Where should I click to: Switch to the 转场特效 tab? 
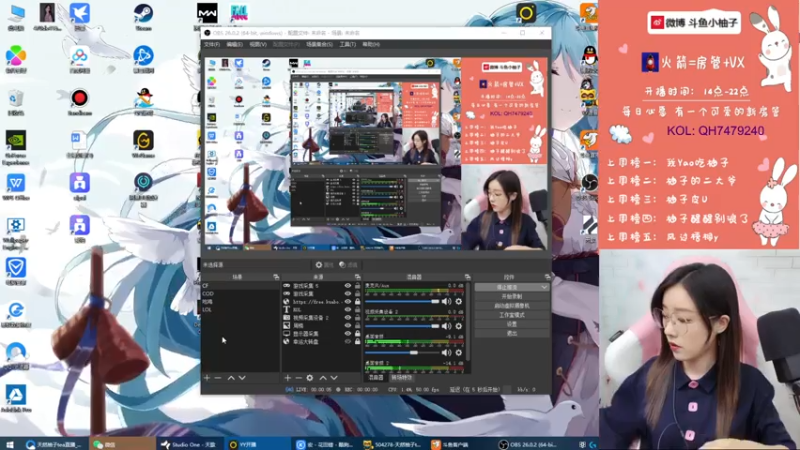402,378
